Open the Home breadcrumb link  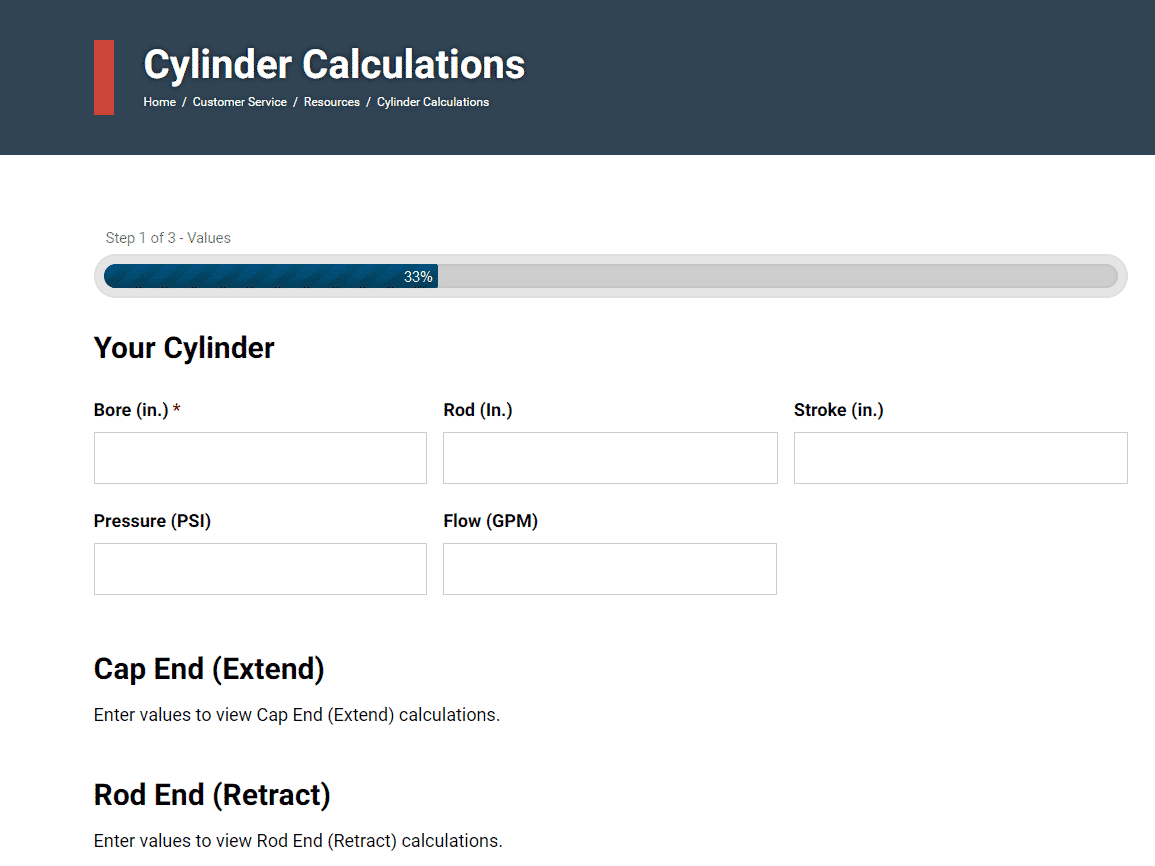(x=159, y=102)
